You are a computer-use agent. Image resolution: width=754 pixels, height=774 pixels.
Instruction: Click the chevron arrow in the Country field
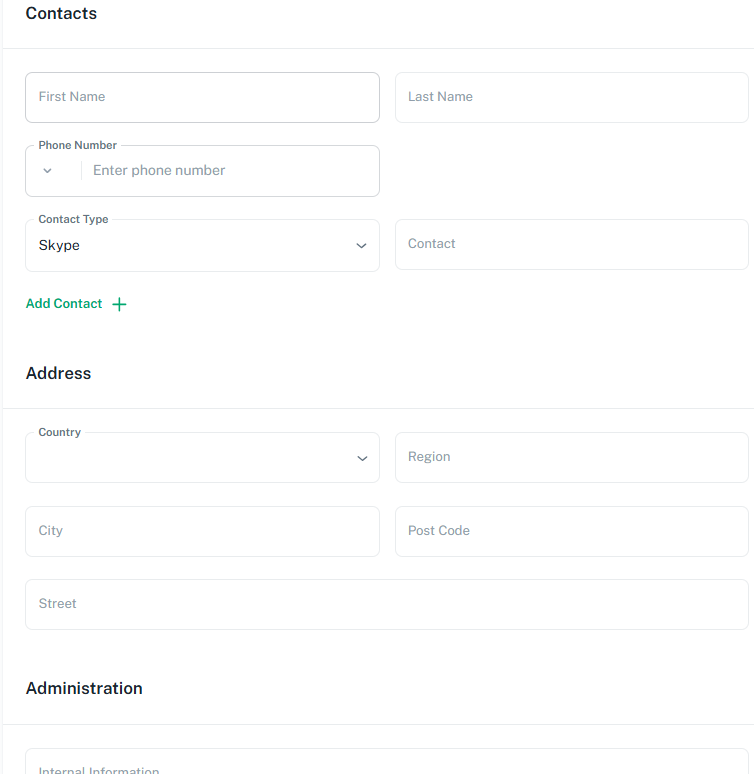(361, 458)
